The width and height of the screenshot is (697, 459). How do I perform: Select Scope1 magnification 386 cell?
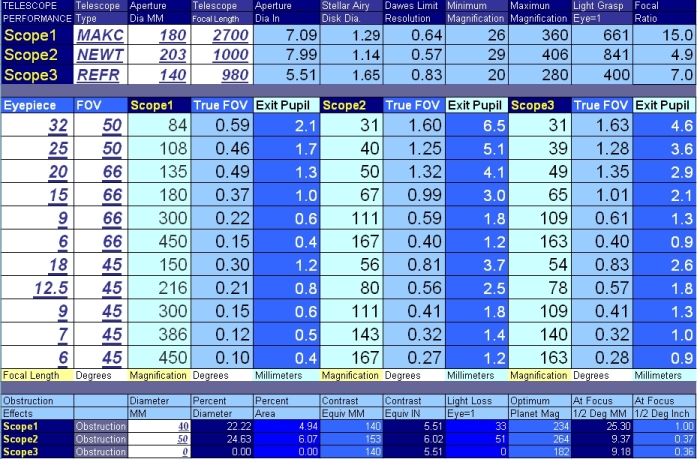tap(159, 334)
